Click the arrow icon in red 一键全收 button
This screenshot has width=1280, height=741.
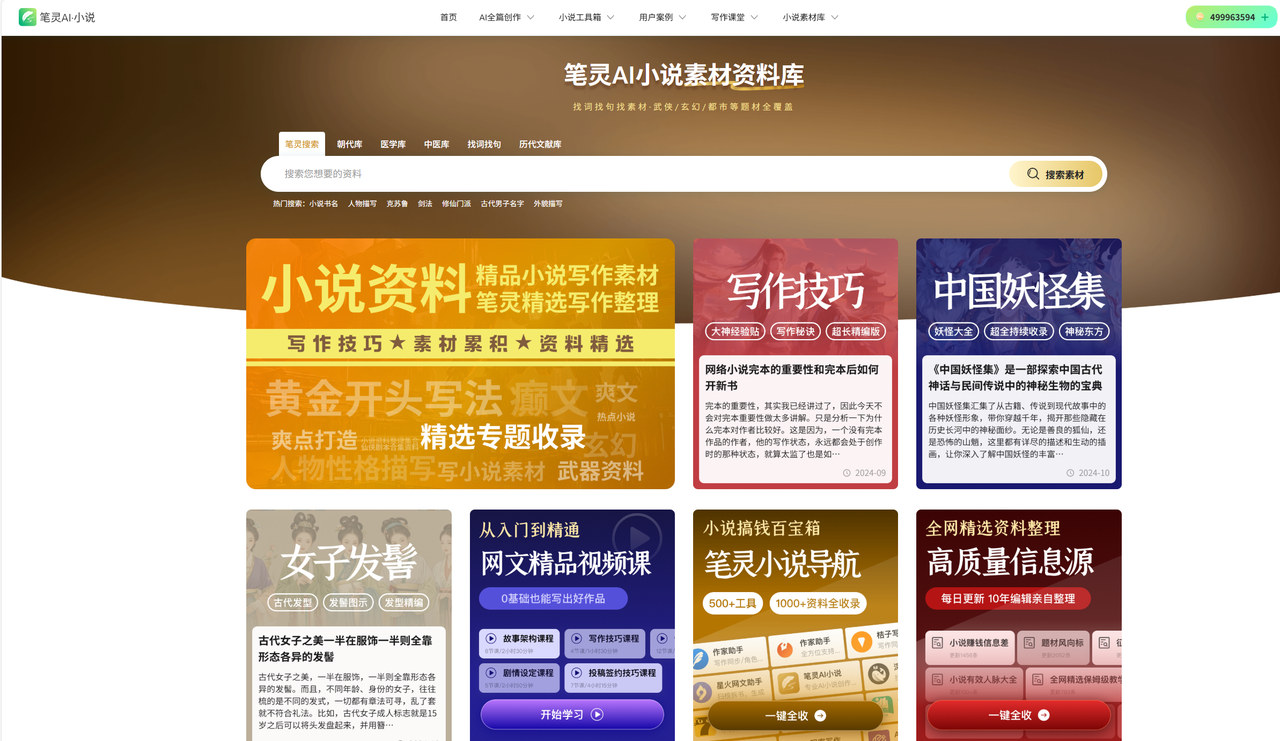[1044, 715]
